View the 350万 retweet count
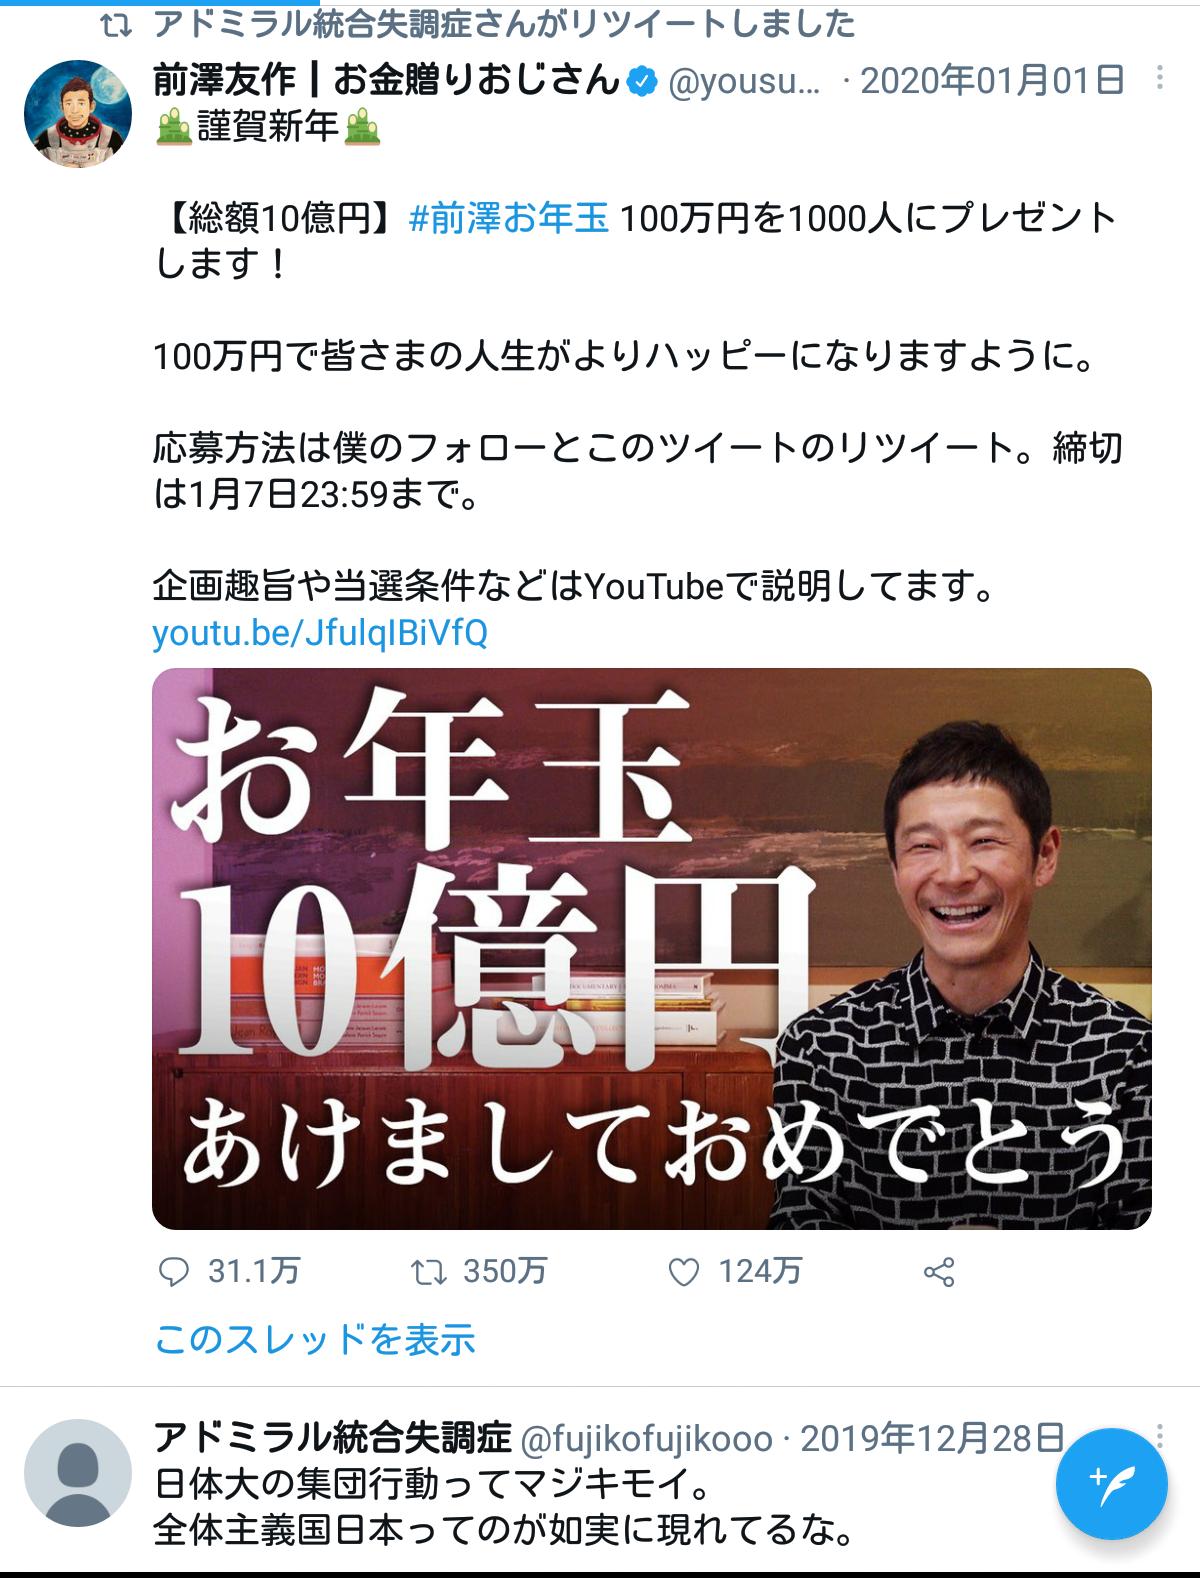Viewport: 1200px width, 1578px height. [505, 1271]
